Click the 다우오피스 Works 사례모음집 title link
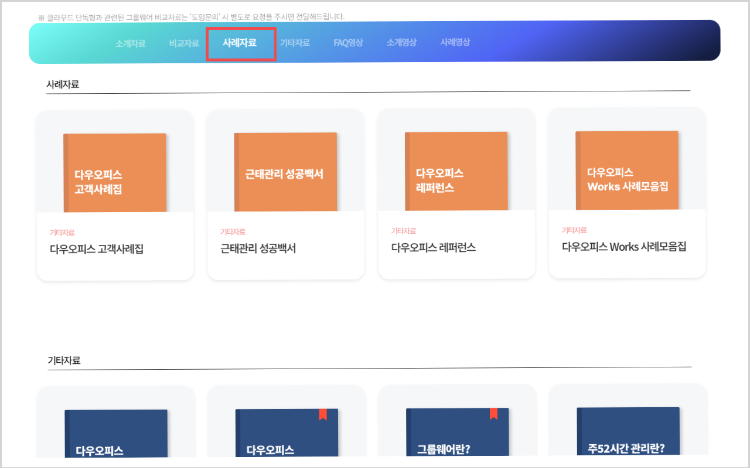Screen dimensions: 750x468 (x=624, y=247)
